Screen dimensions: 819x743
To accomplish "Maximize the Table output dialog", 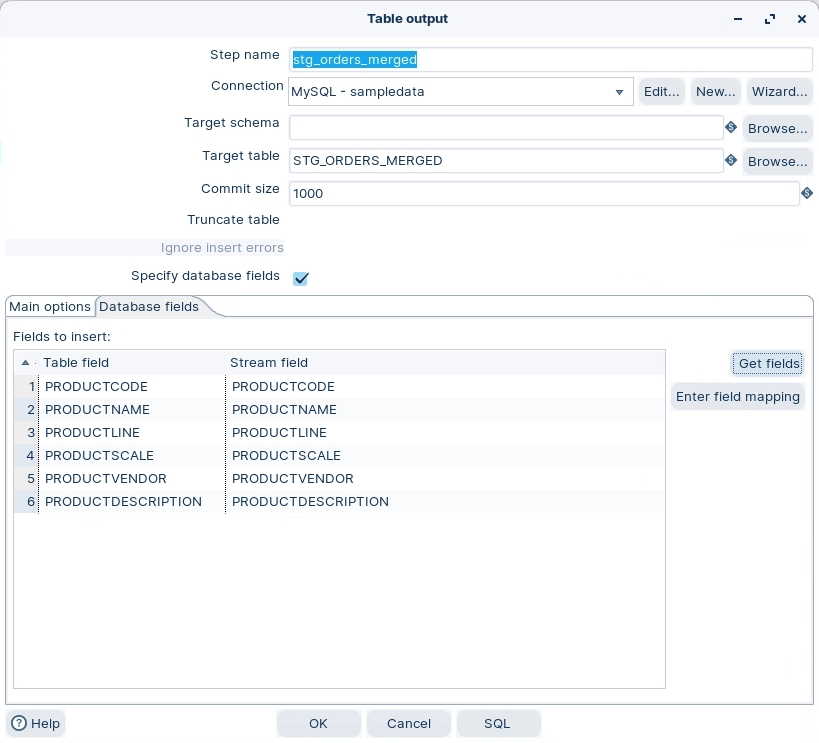I will [769, 19].
